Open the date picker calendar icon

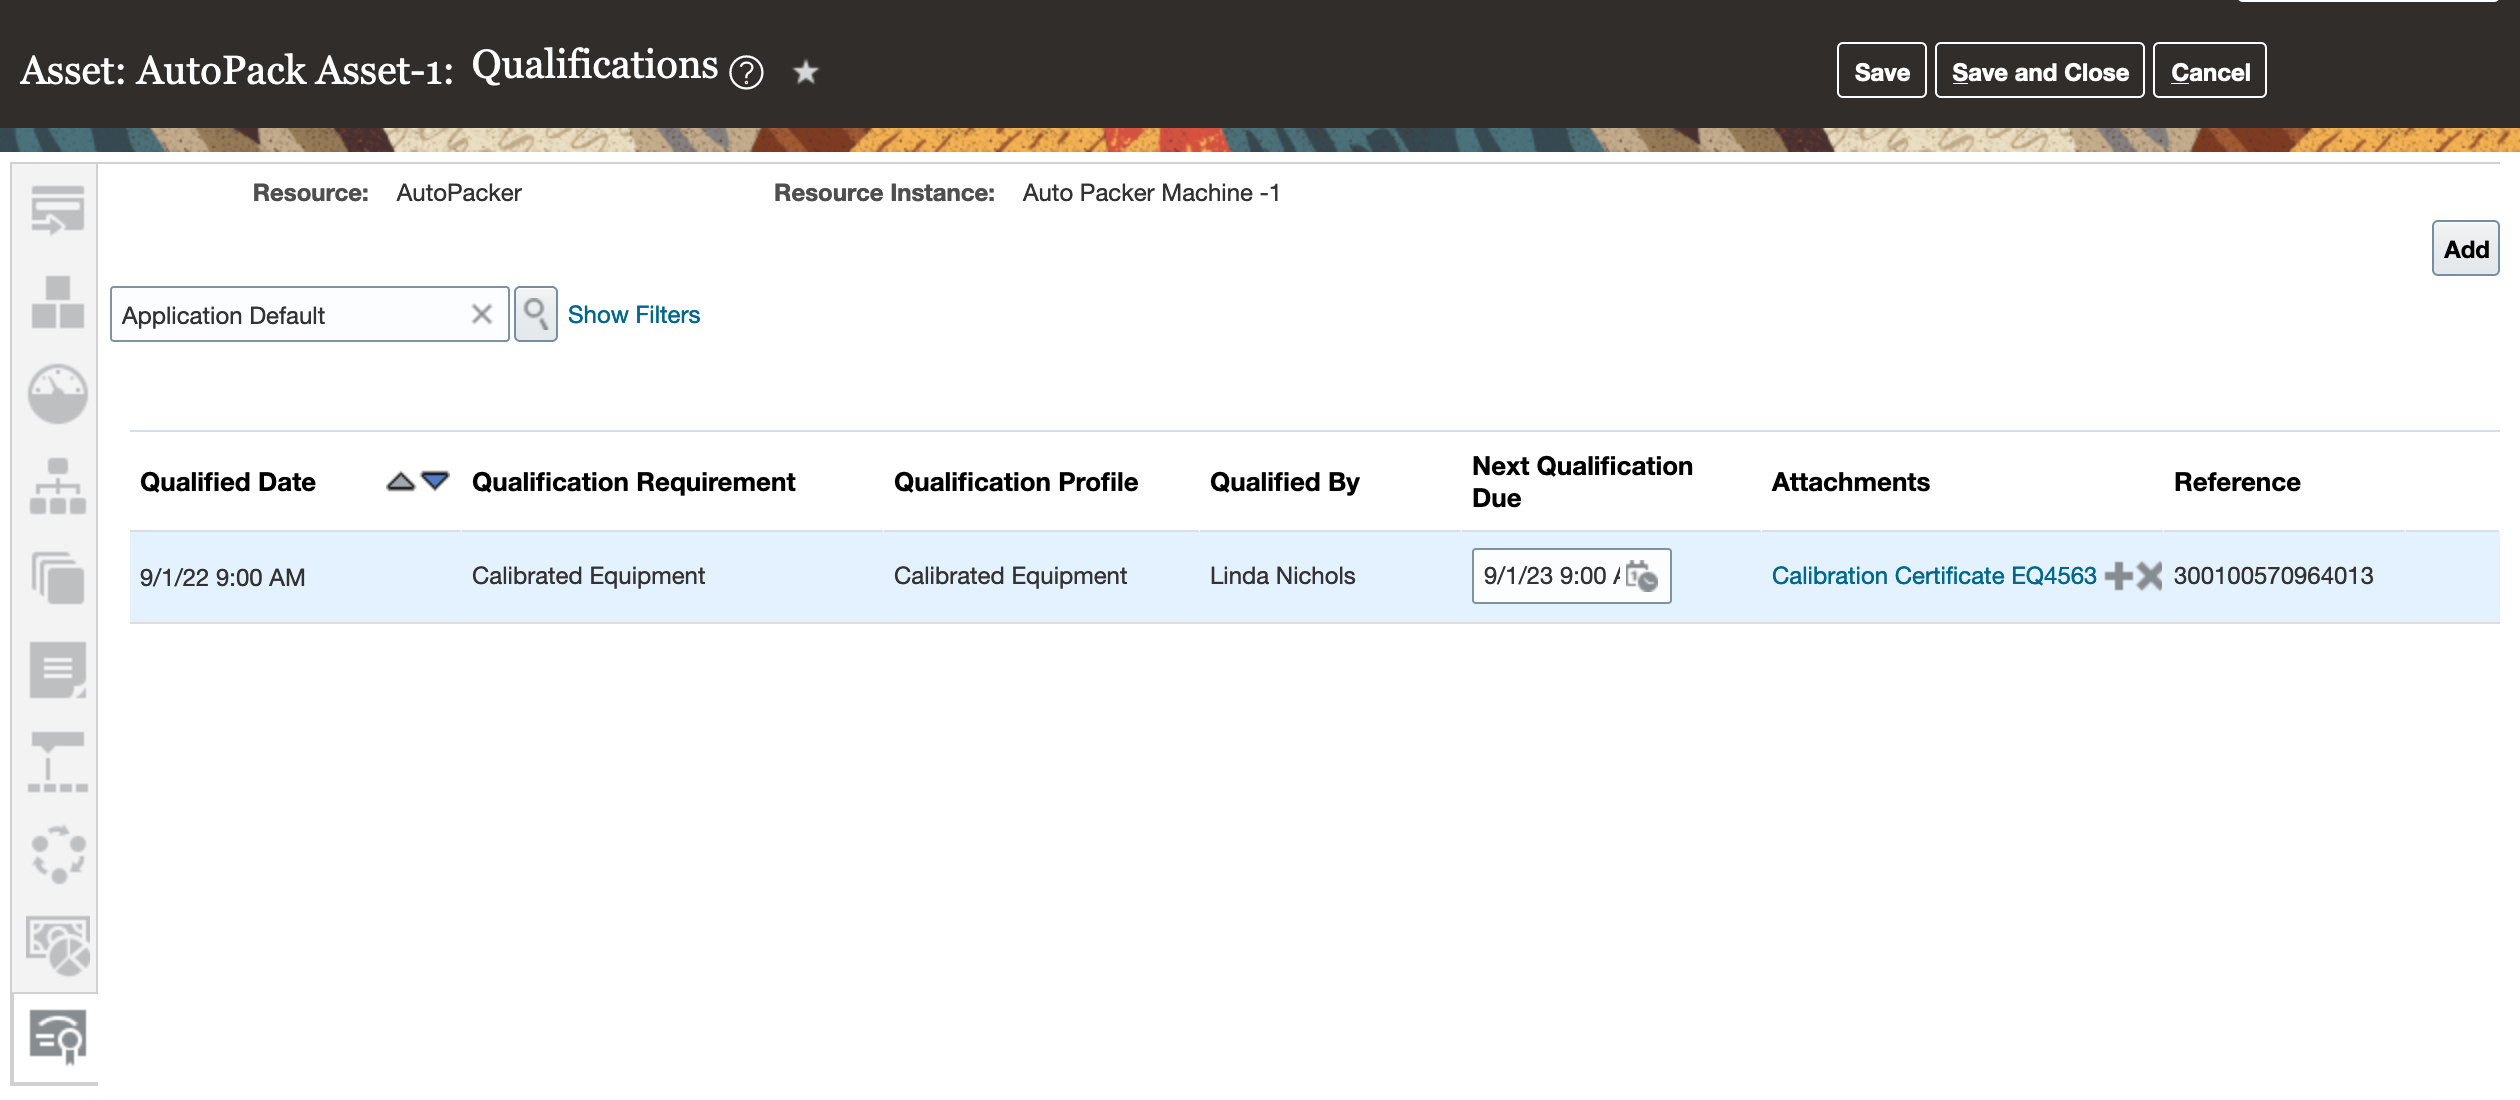click(1641, 576)
